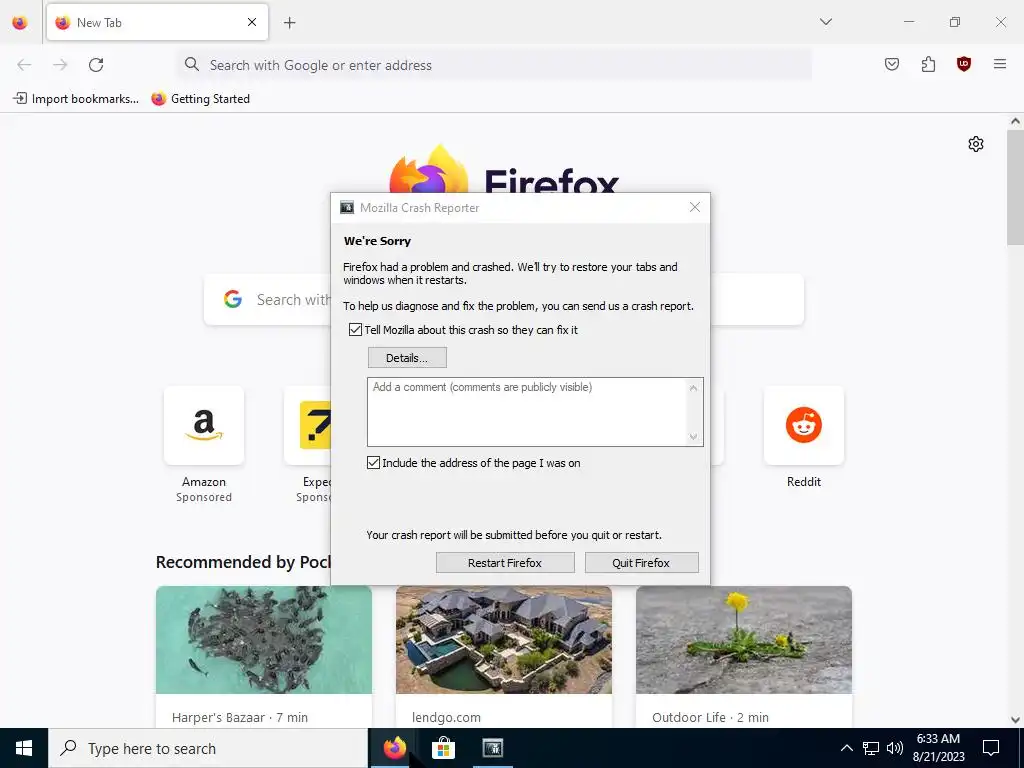Uncheck Tell Mozilla about this crash
The image size is (1024, 768).
(355, 330)
